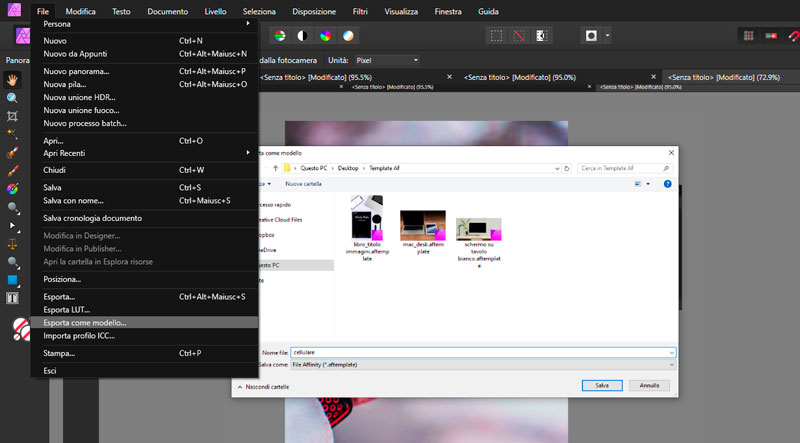Select schermo su tavolo bianco.aftemplate file
Viewport: 800px width, 443px height.
pyautogui.click(x=479, y=242)
